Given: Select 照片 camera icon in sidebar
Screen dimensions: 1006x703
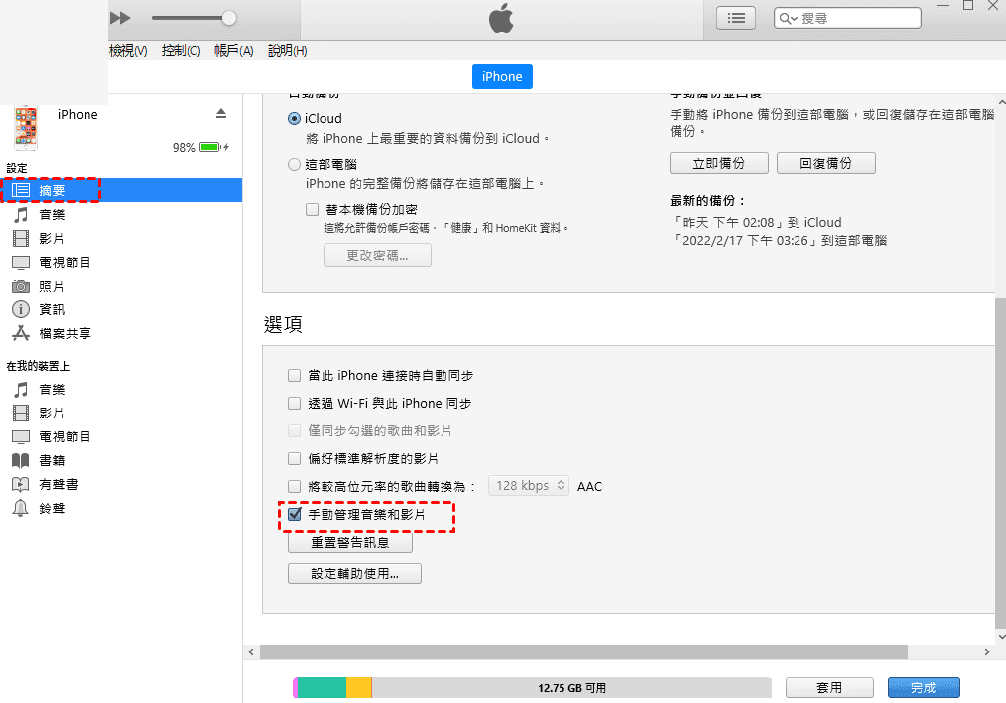Looking at the screenshot, I should [x=21, y=286].
